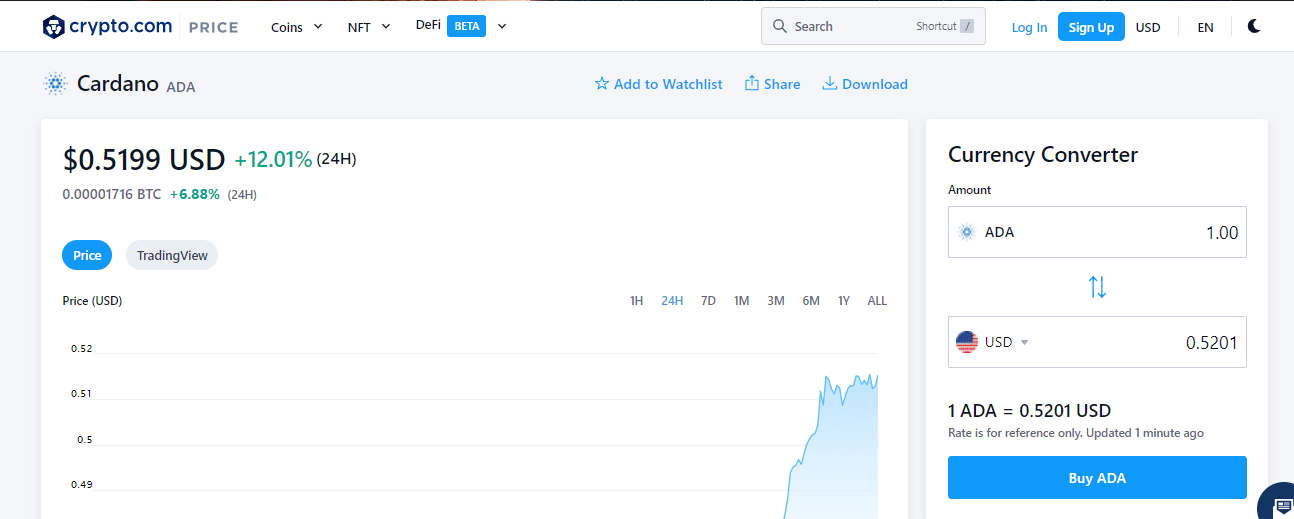Select the 1Y time range

844,301
